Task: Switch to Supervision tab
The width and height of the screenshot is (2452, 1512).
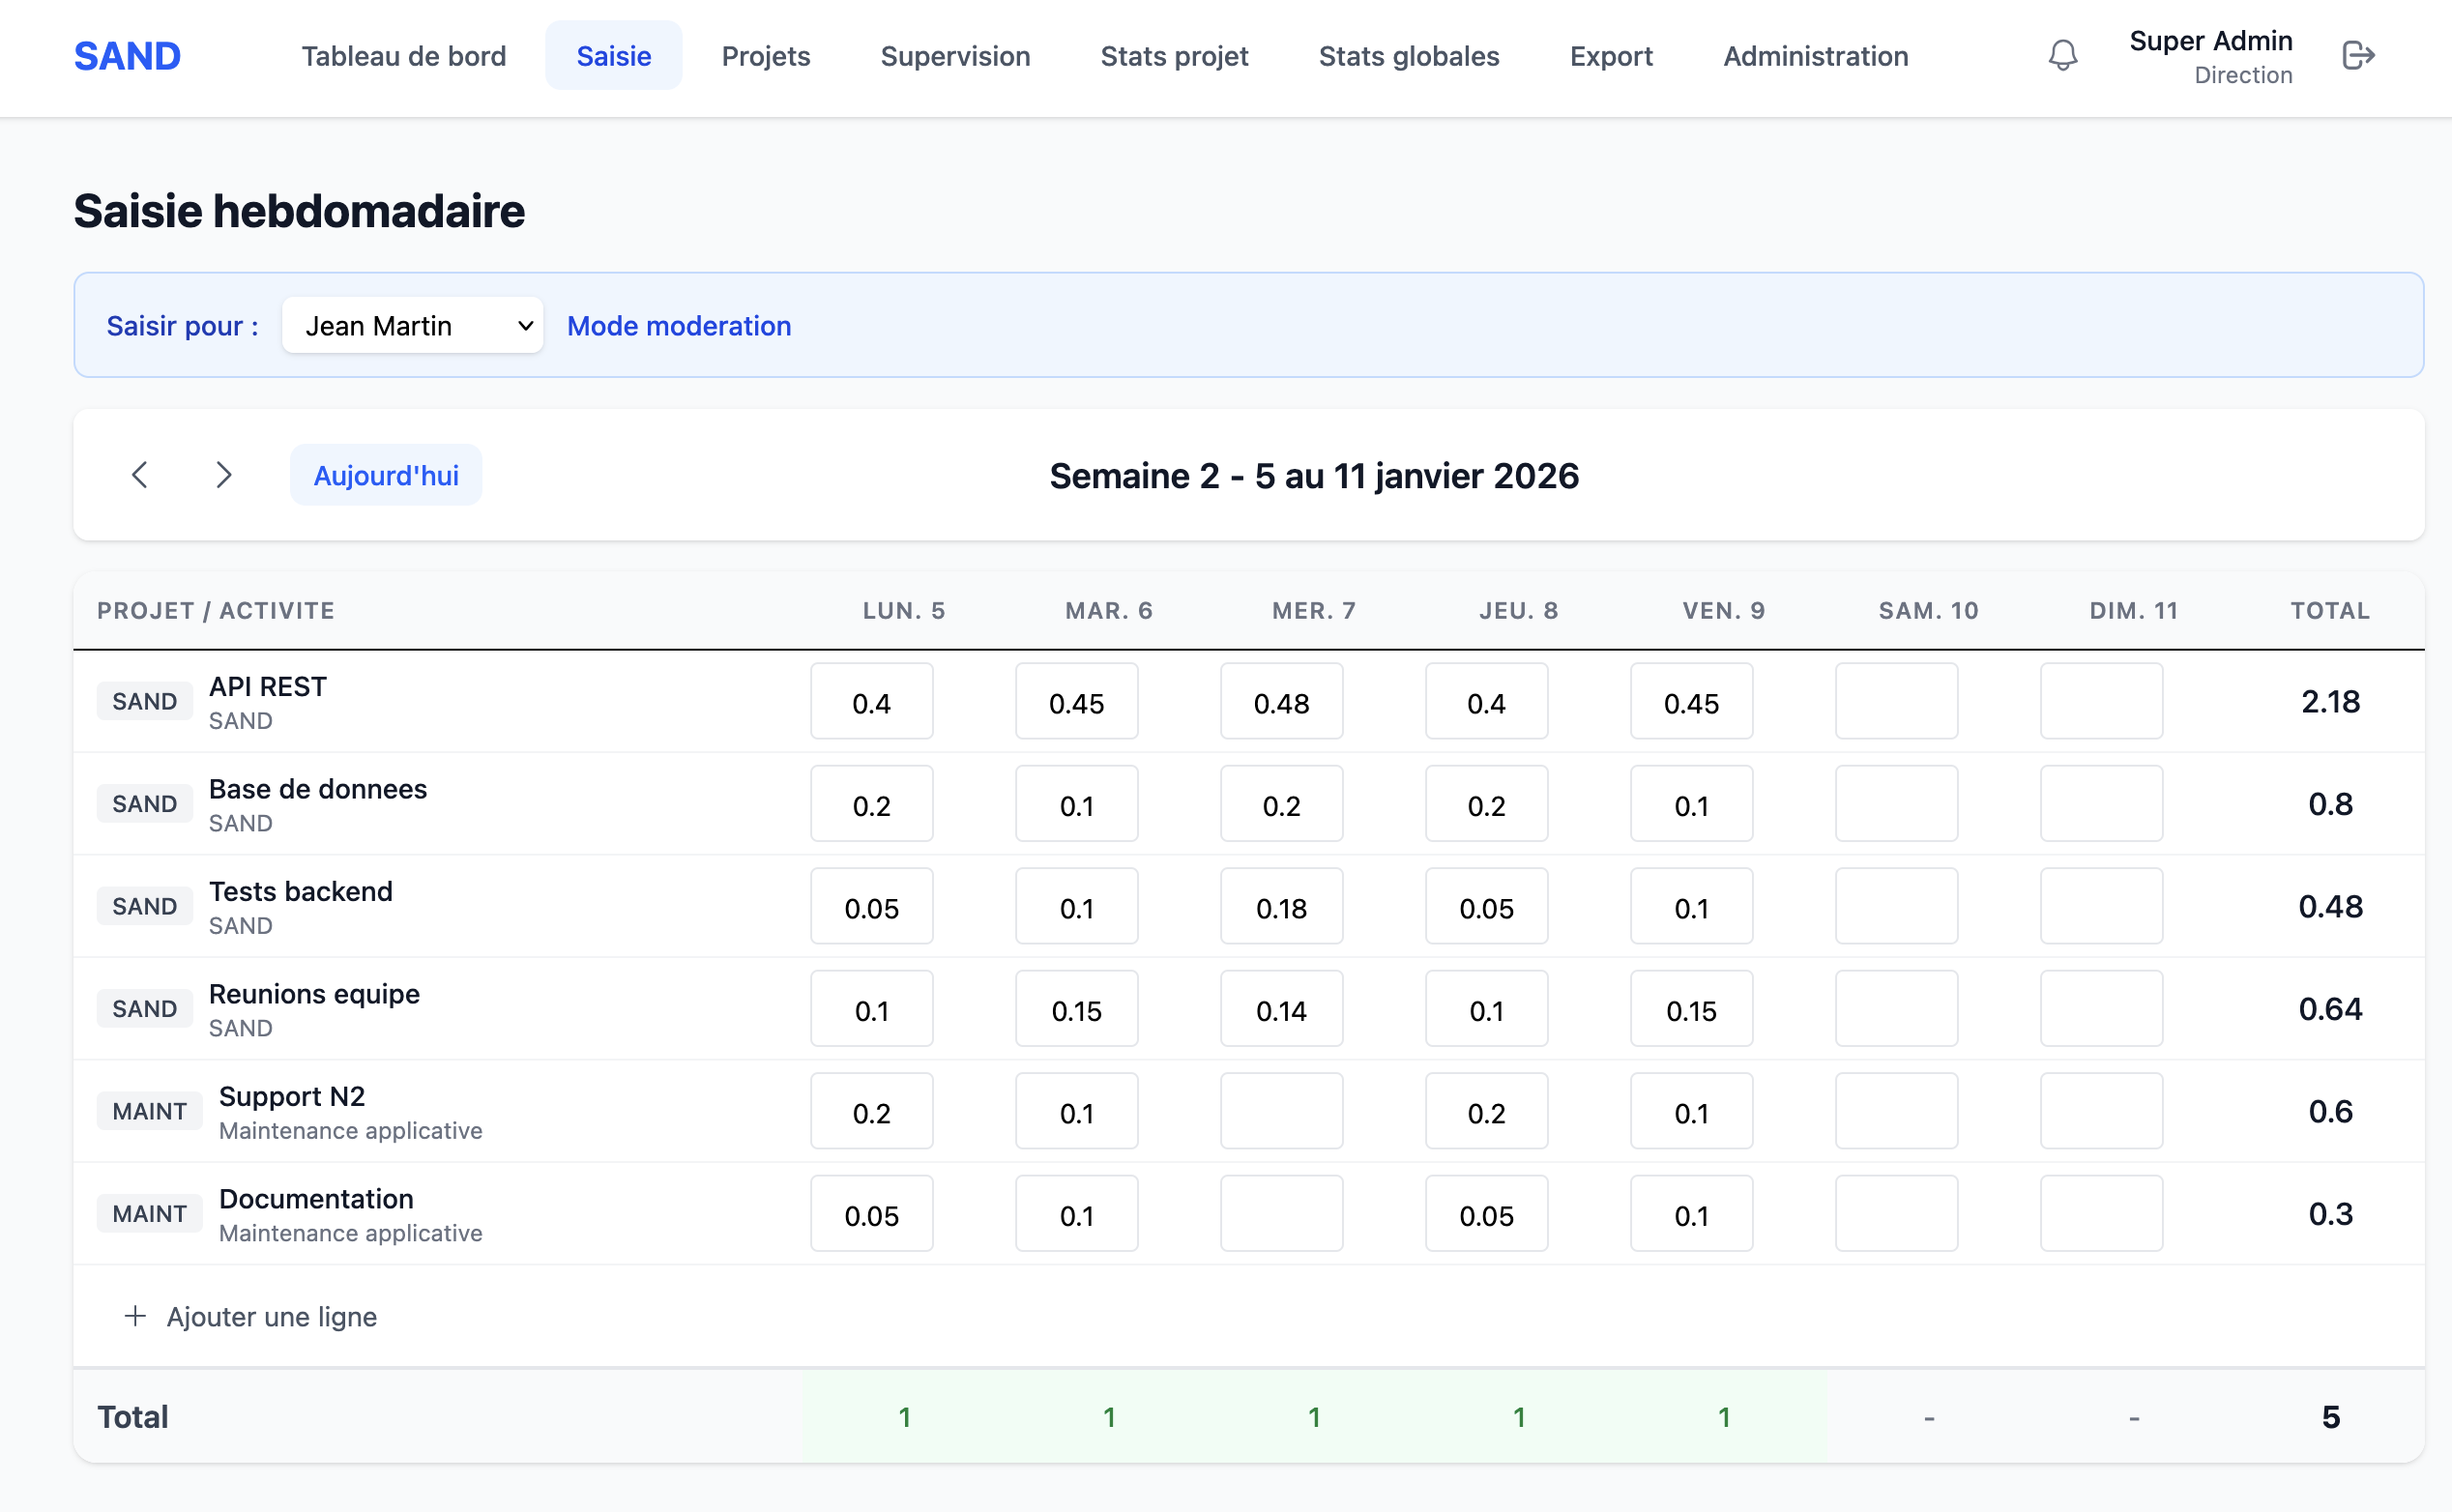Action: pyautogui.click(x=955, y=56)
